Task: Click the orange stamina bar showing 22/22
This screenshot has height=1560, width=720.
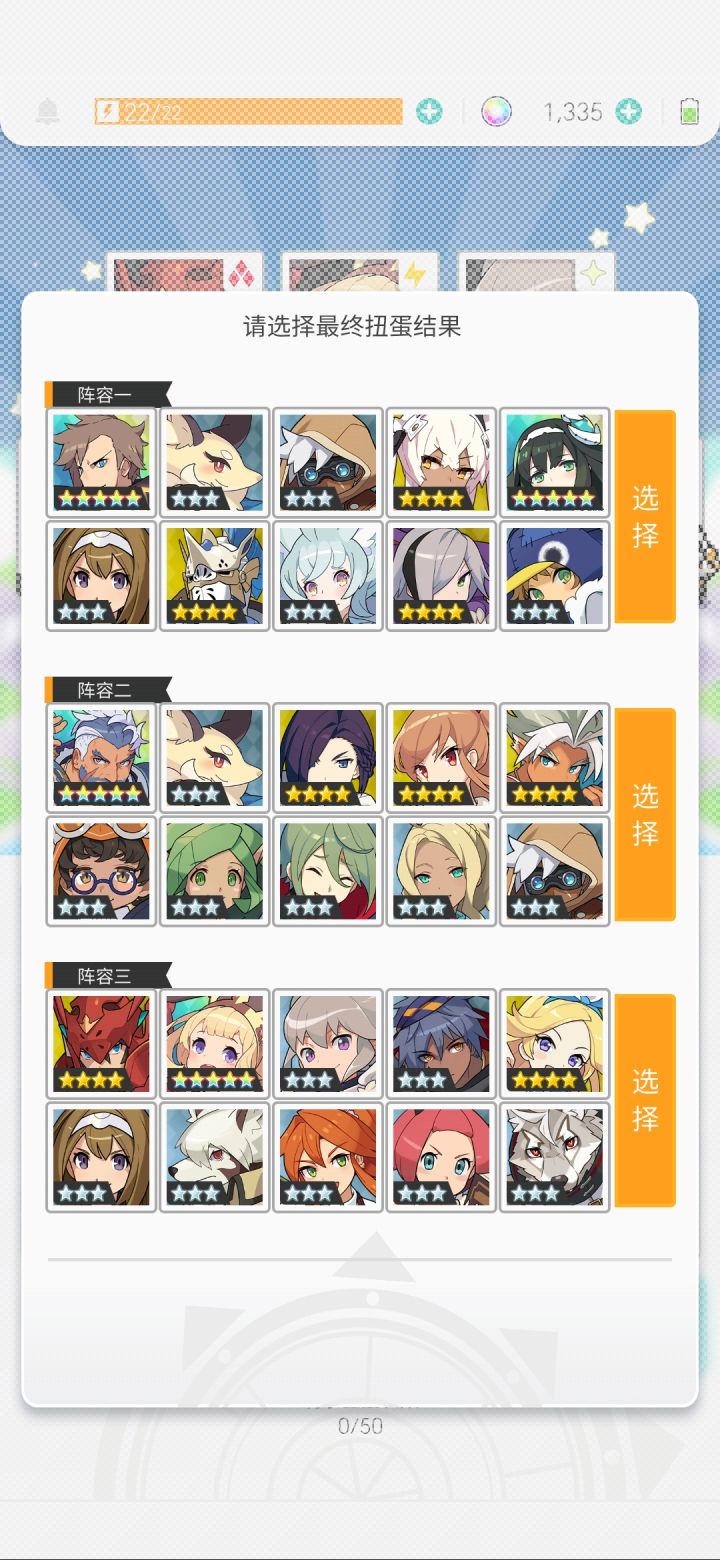Action: 248,111
